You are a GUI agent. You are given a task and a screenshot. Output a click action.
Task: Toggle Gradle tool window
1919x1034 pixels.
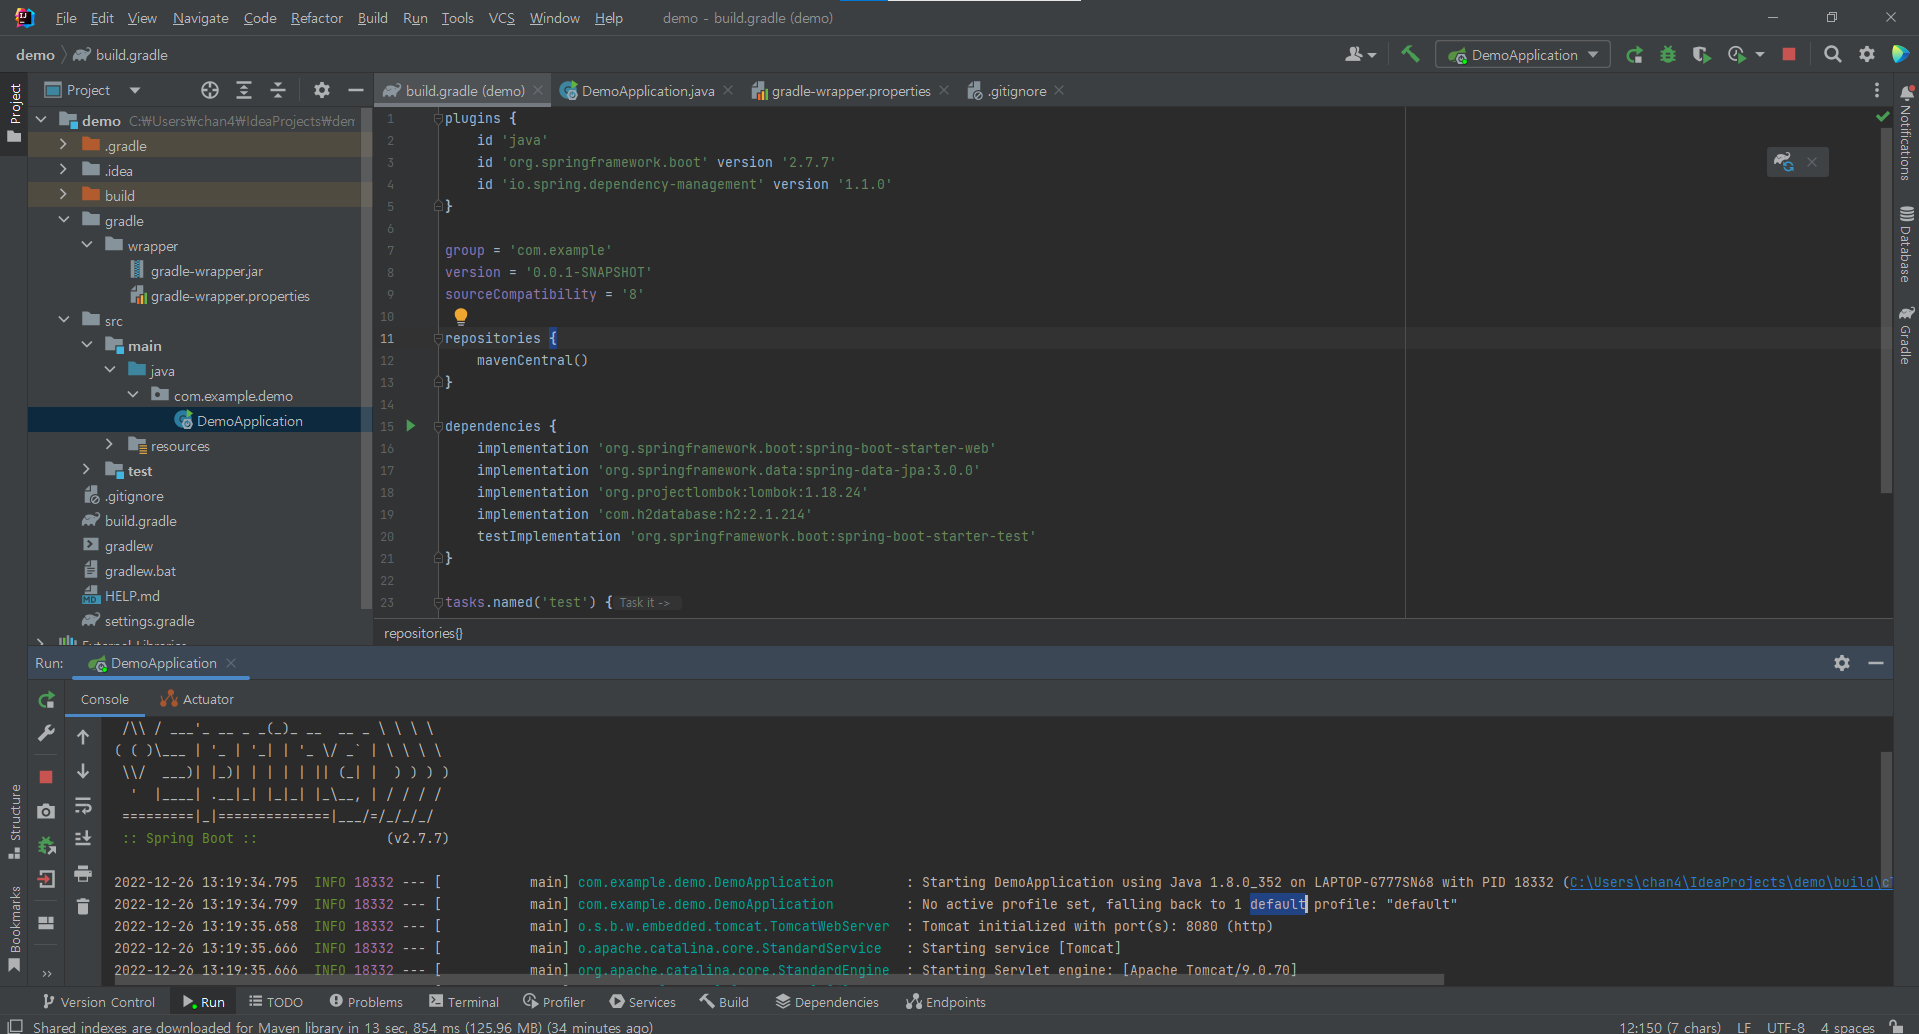(x=1906, y=336)
